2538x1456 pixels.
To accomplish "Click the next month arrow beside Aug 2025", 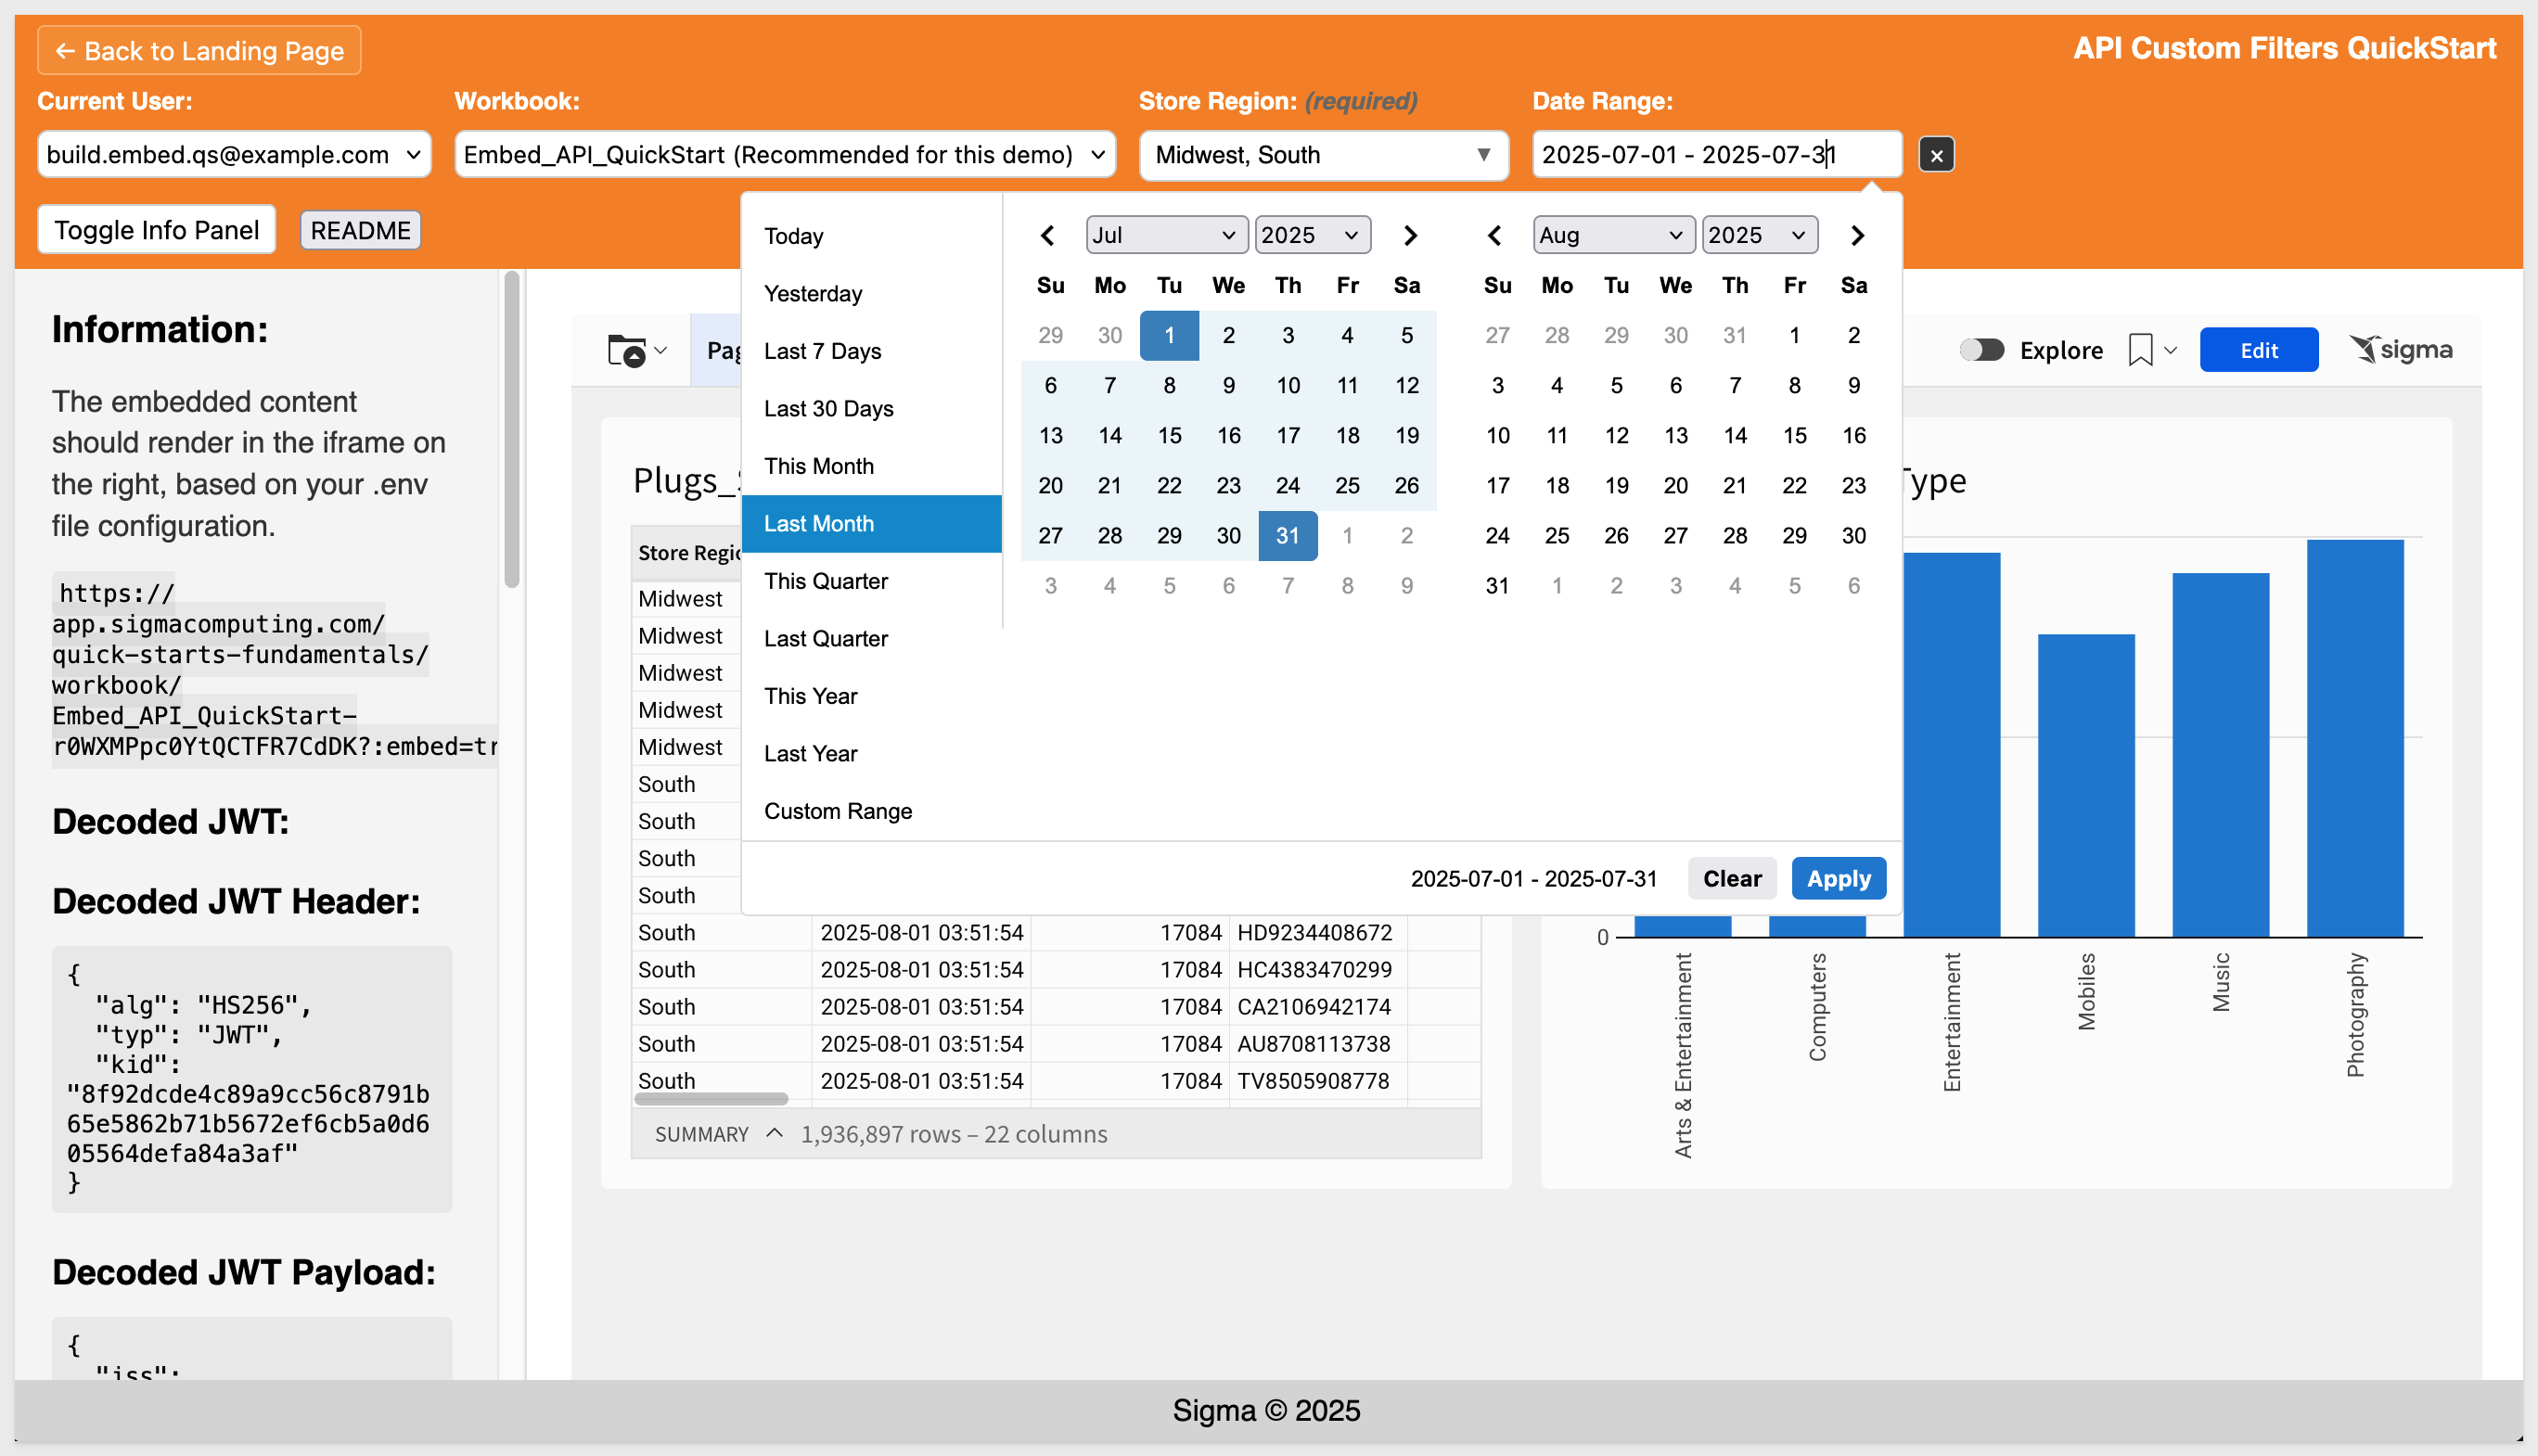I will tap(1857, 235).
